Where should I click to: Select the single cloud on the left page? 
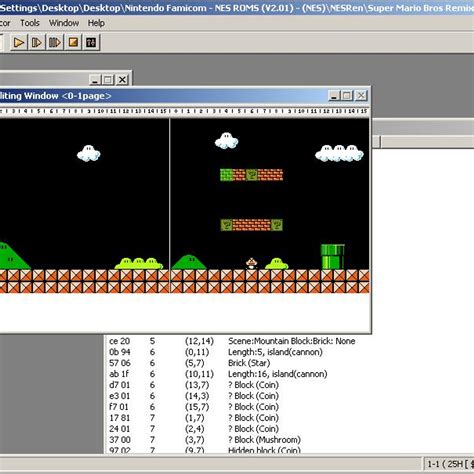click(x=89, y=153)
